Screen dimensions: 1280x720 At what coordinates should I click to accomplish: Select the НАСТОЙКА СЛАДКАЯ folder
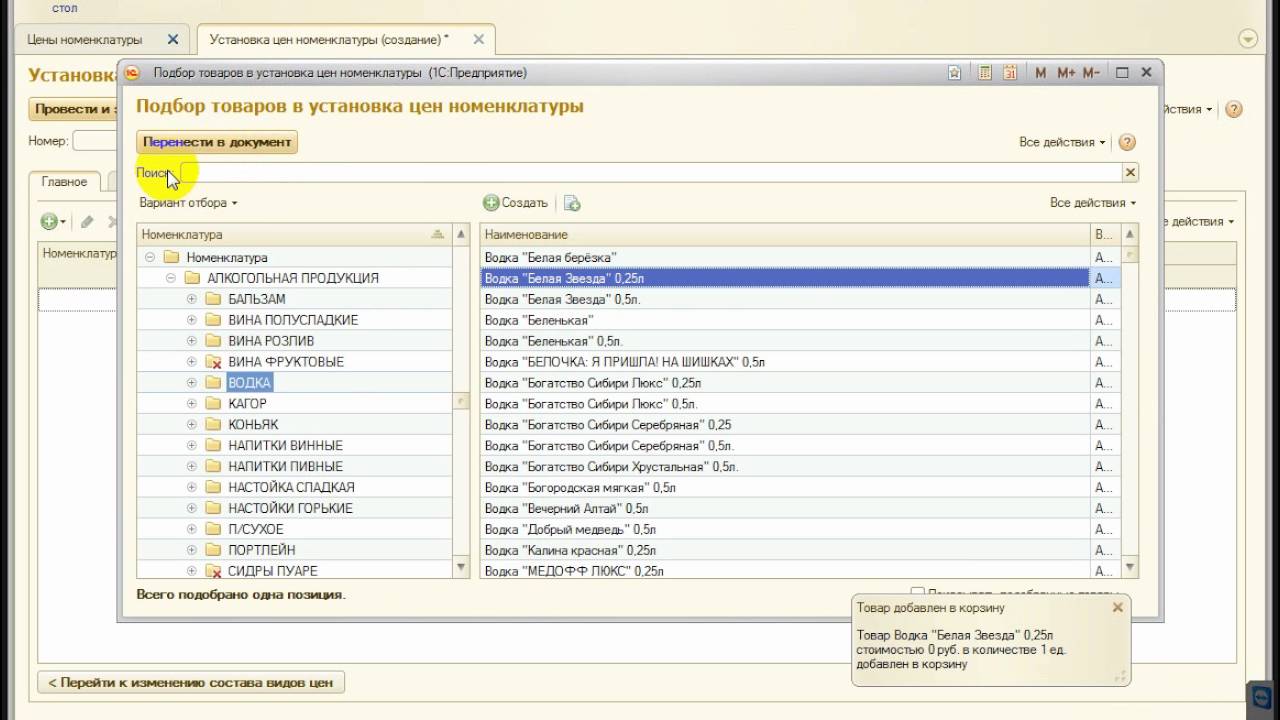tap(291, 488)
